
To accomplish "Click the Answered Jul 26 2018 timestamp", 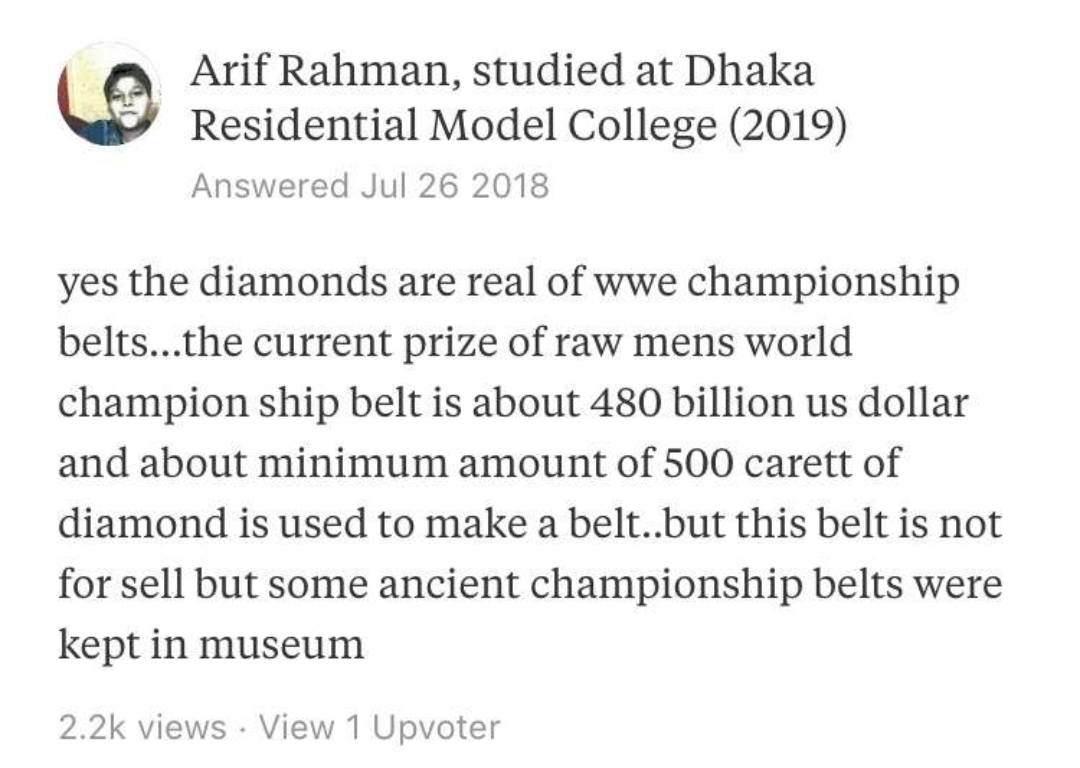I will [x=369, y=186].
